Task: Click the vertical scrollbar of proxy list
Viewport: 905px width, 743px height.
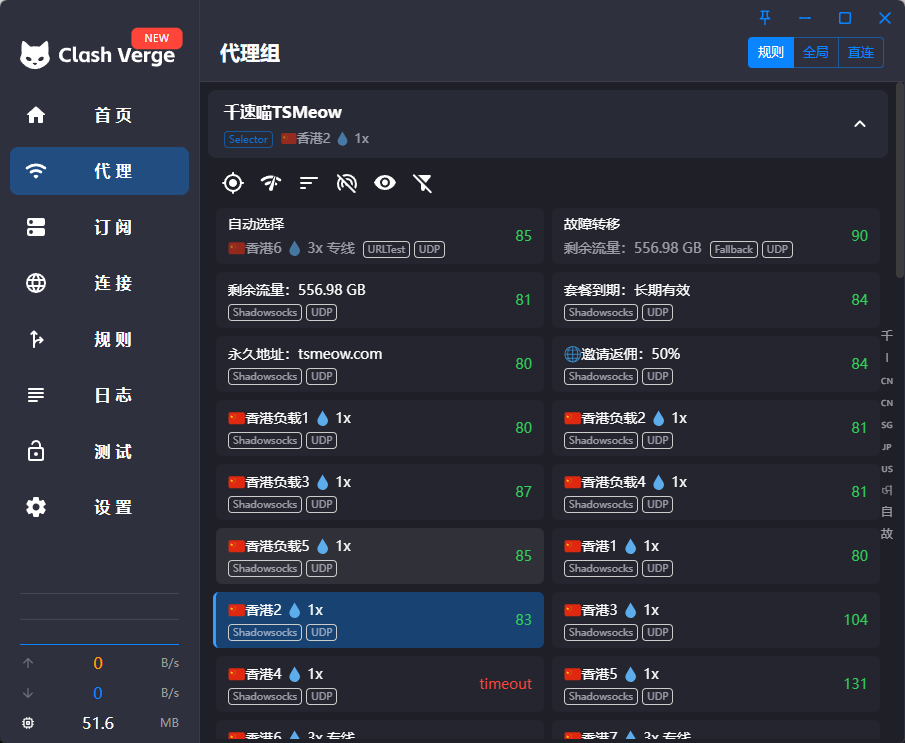Action: (x=900, y=179)
